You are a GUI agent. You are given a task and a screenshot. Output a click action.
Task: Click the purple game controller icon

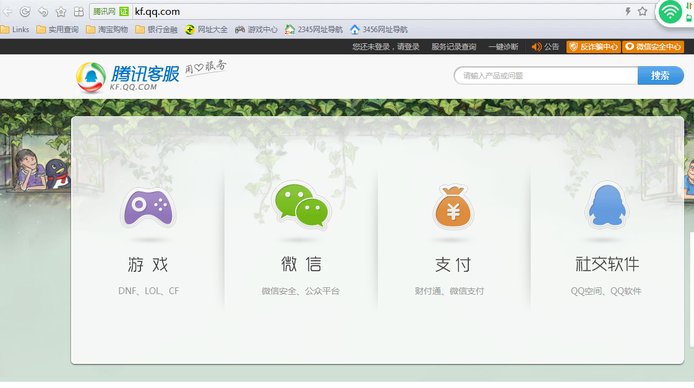pyautogui.click(x=148, y=207)
